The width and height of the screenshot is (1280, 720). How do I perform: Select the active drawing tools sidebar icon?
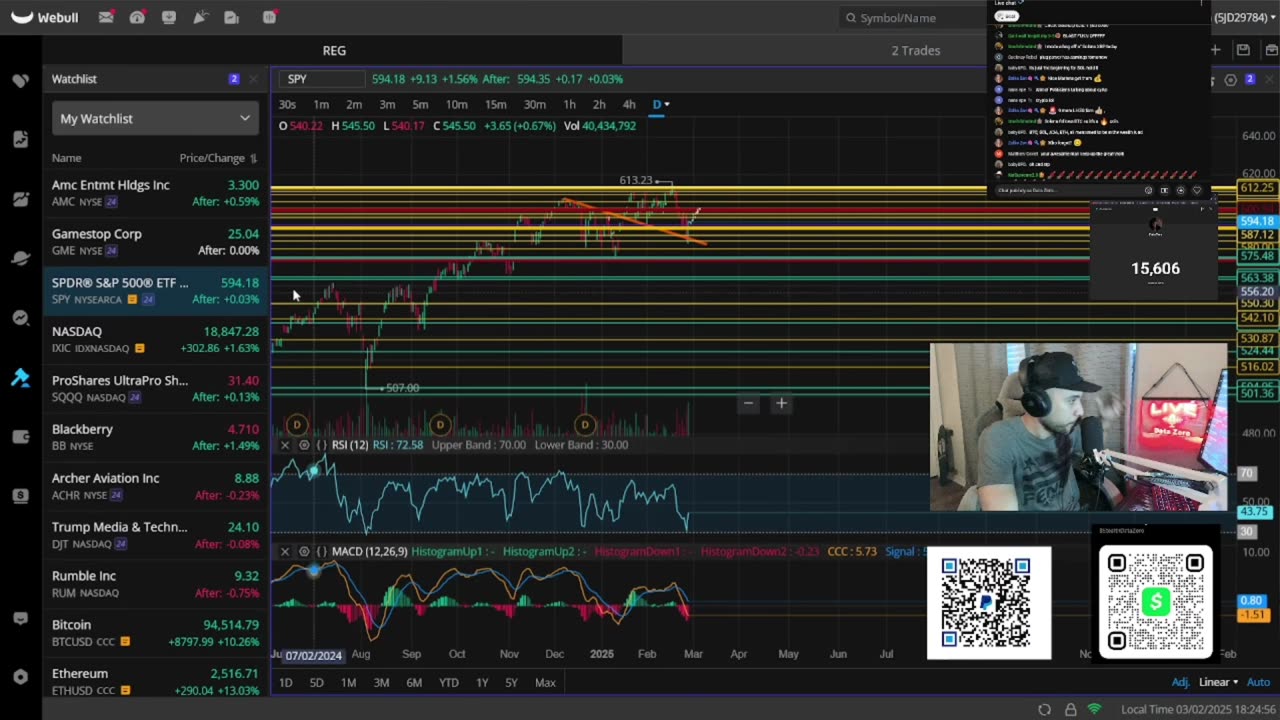tap(20, 377)
